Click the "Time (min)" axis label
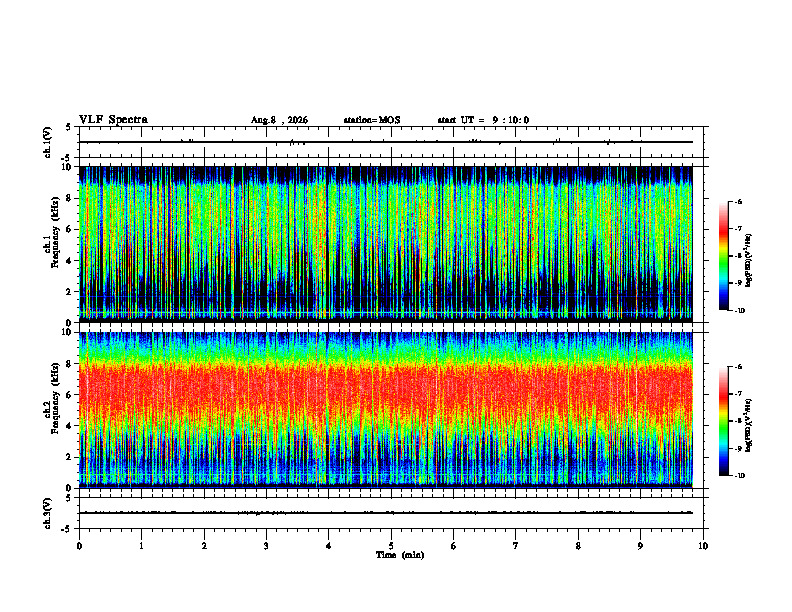Screen dimensions: 792x612 [x=400, y=555]
